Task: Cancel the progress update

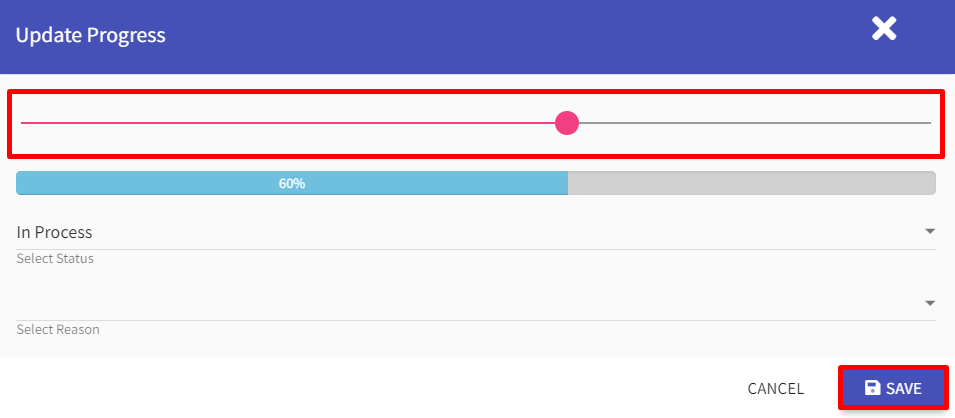Action: click(775, 389)
